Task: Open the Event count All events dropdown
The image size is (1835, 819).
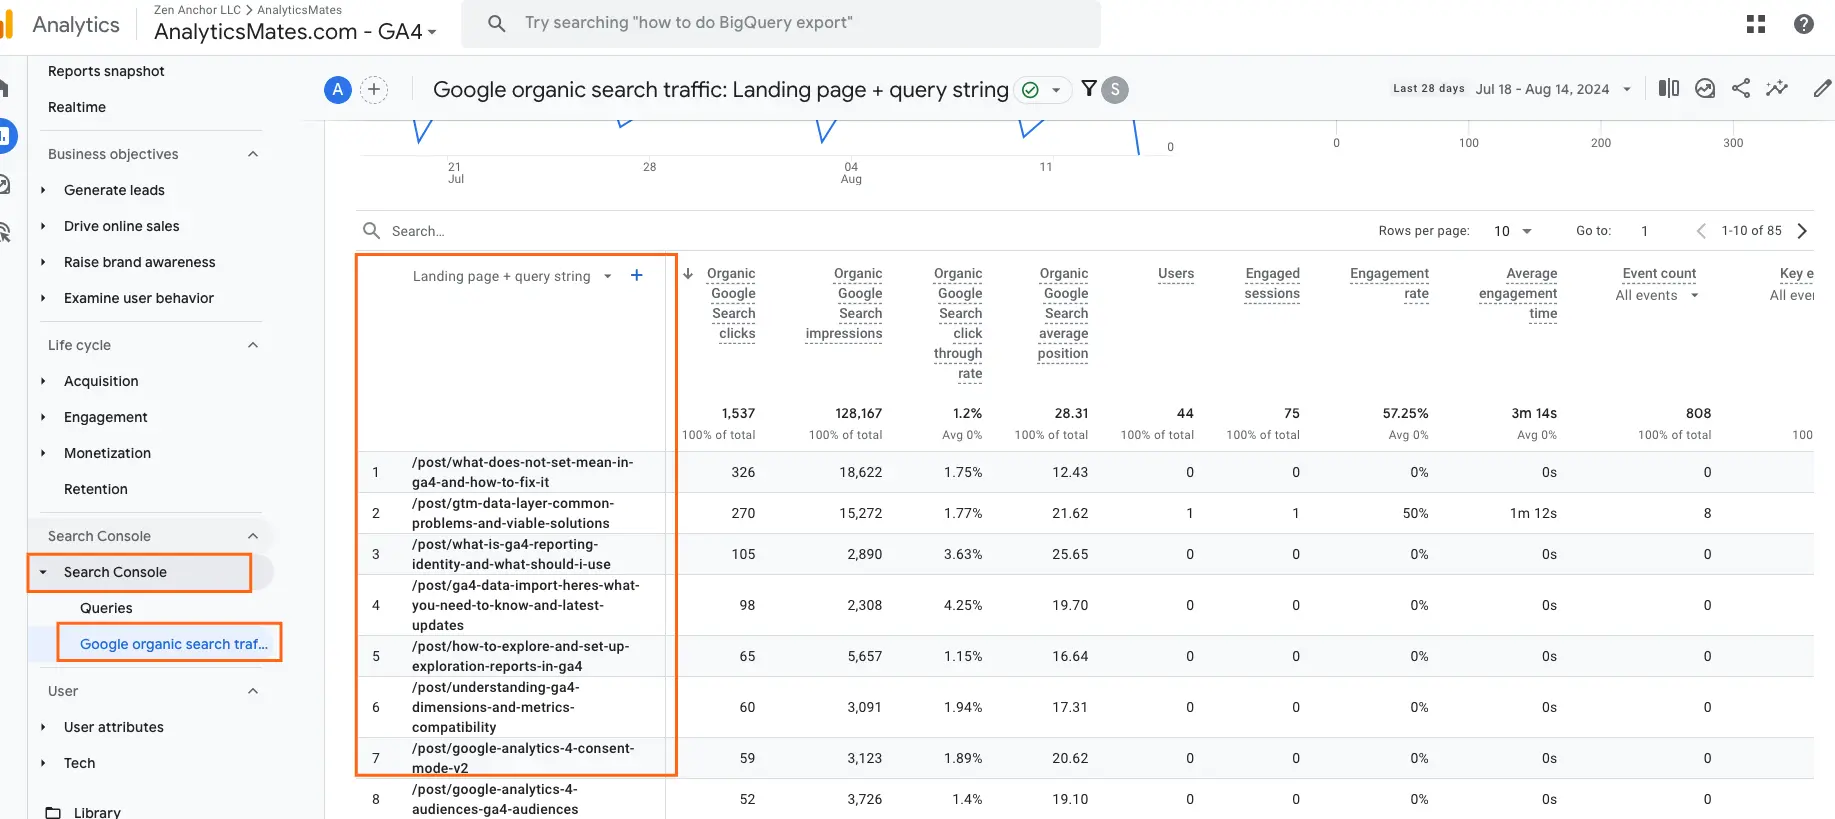Action: [1657, 295]
